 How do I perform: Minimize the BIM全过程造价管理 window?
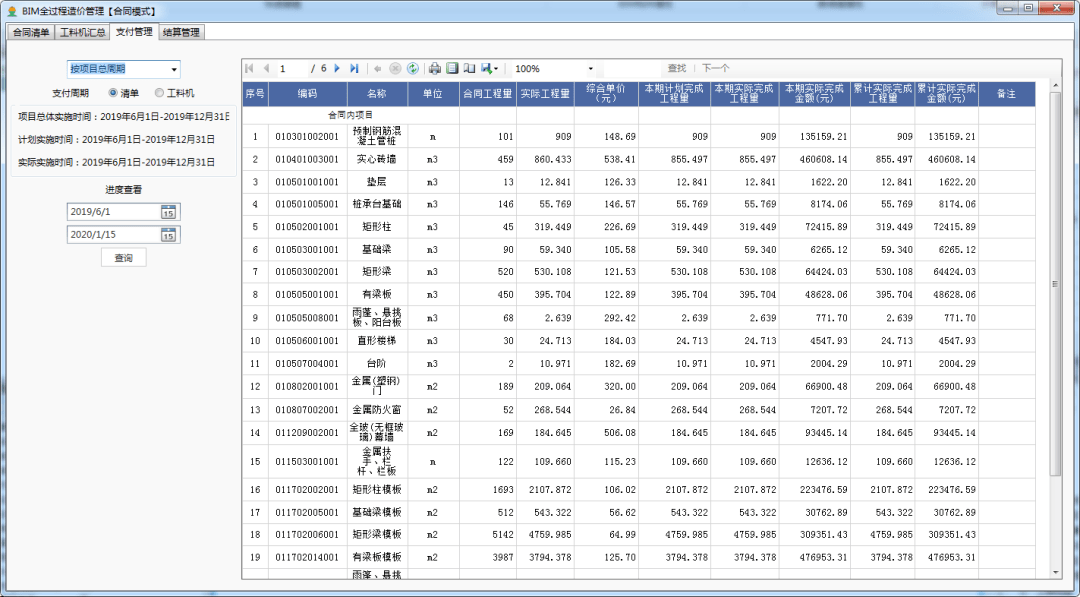(1008, 8)
